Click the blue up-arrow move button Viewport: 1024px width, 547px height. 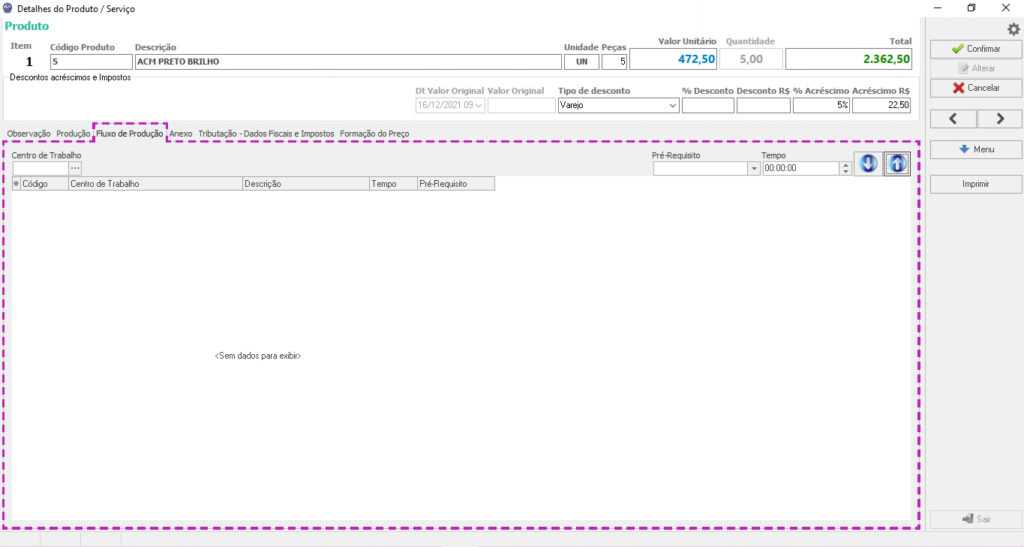897,164
